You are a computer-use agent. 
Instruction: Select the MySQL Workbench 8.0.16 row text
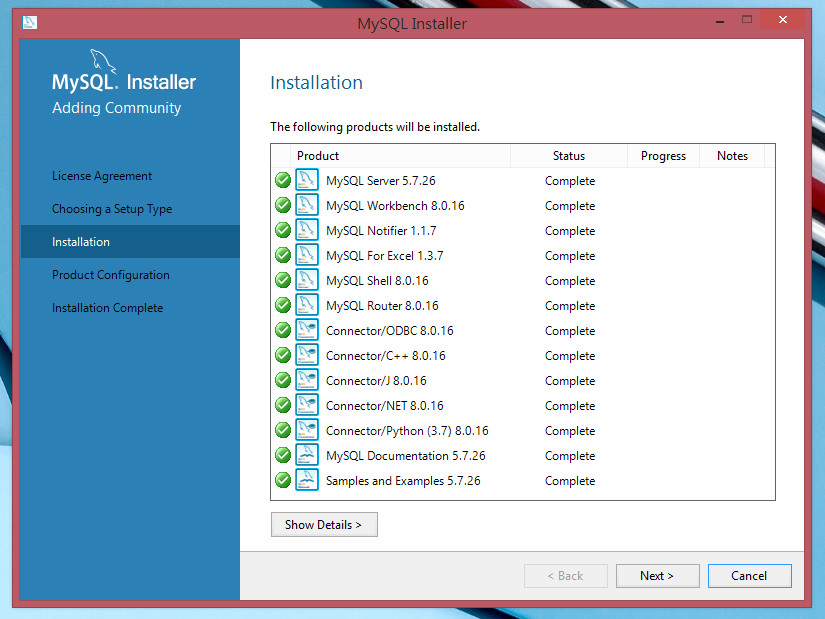pyautogui.click(x=395, y=206)
